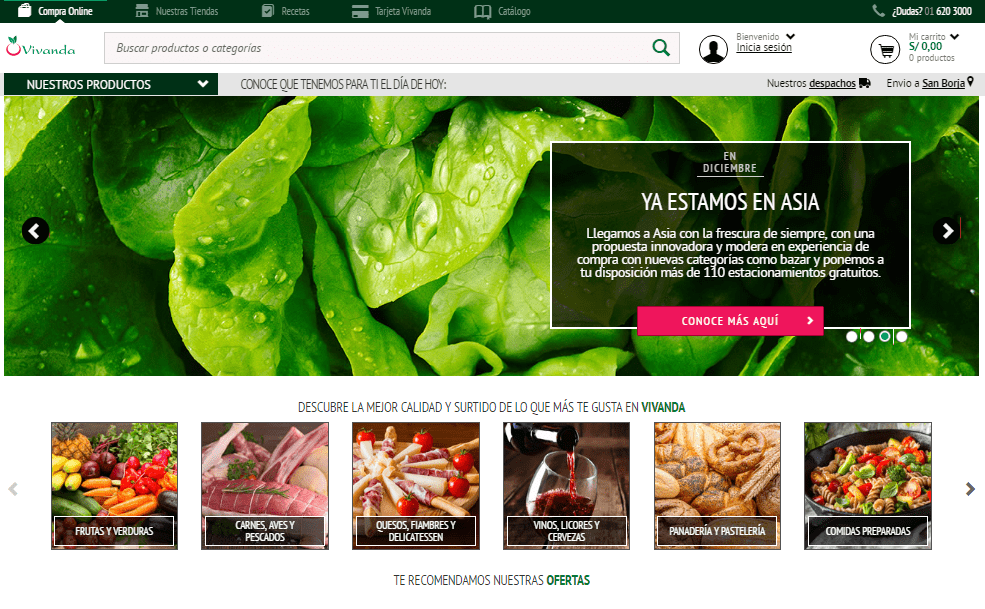Advance to next banner slide arrow

click(x=946, y=231)
